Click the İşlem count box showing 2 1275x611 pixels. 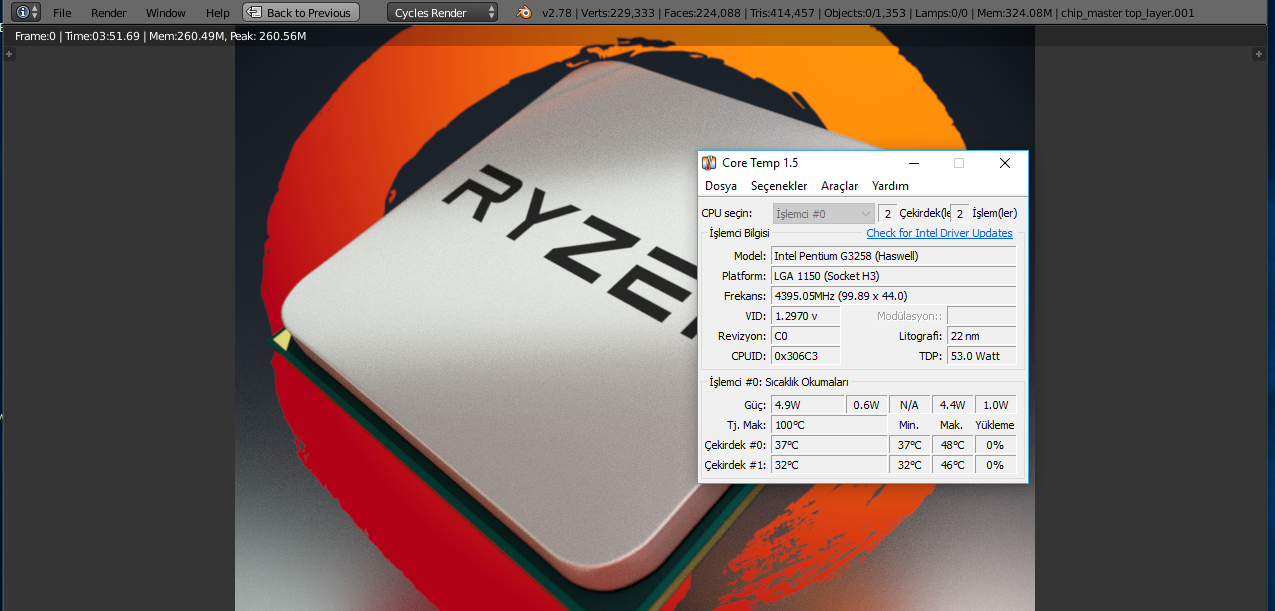tap(959, 213)
